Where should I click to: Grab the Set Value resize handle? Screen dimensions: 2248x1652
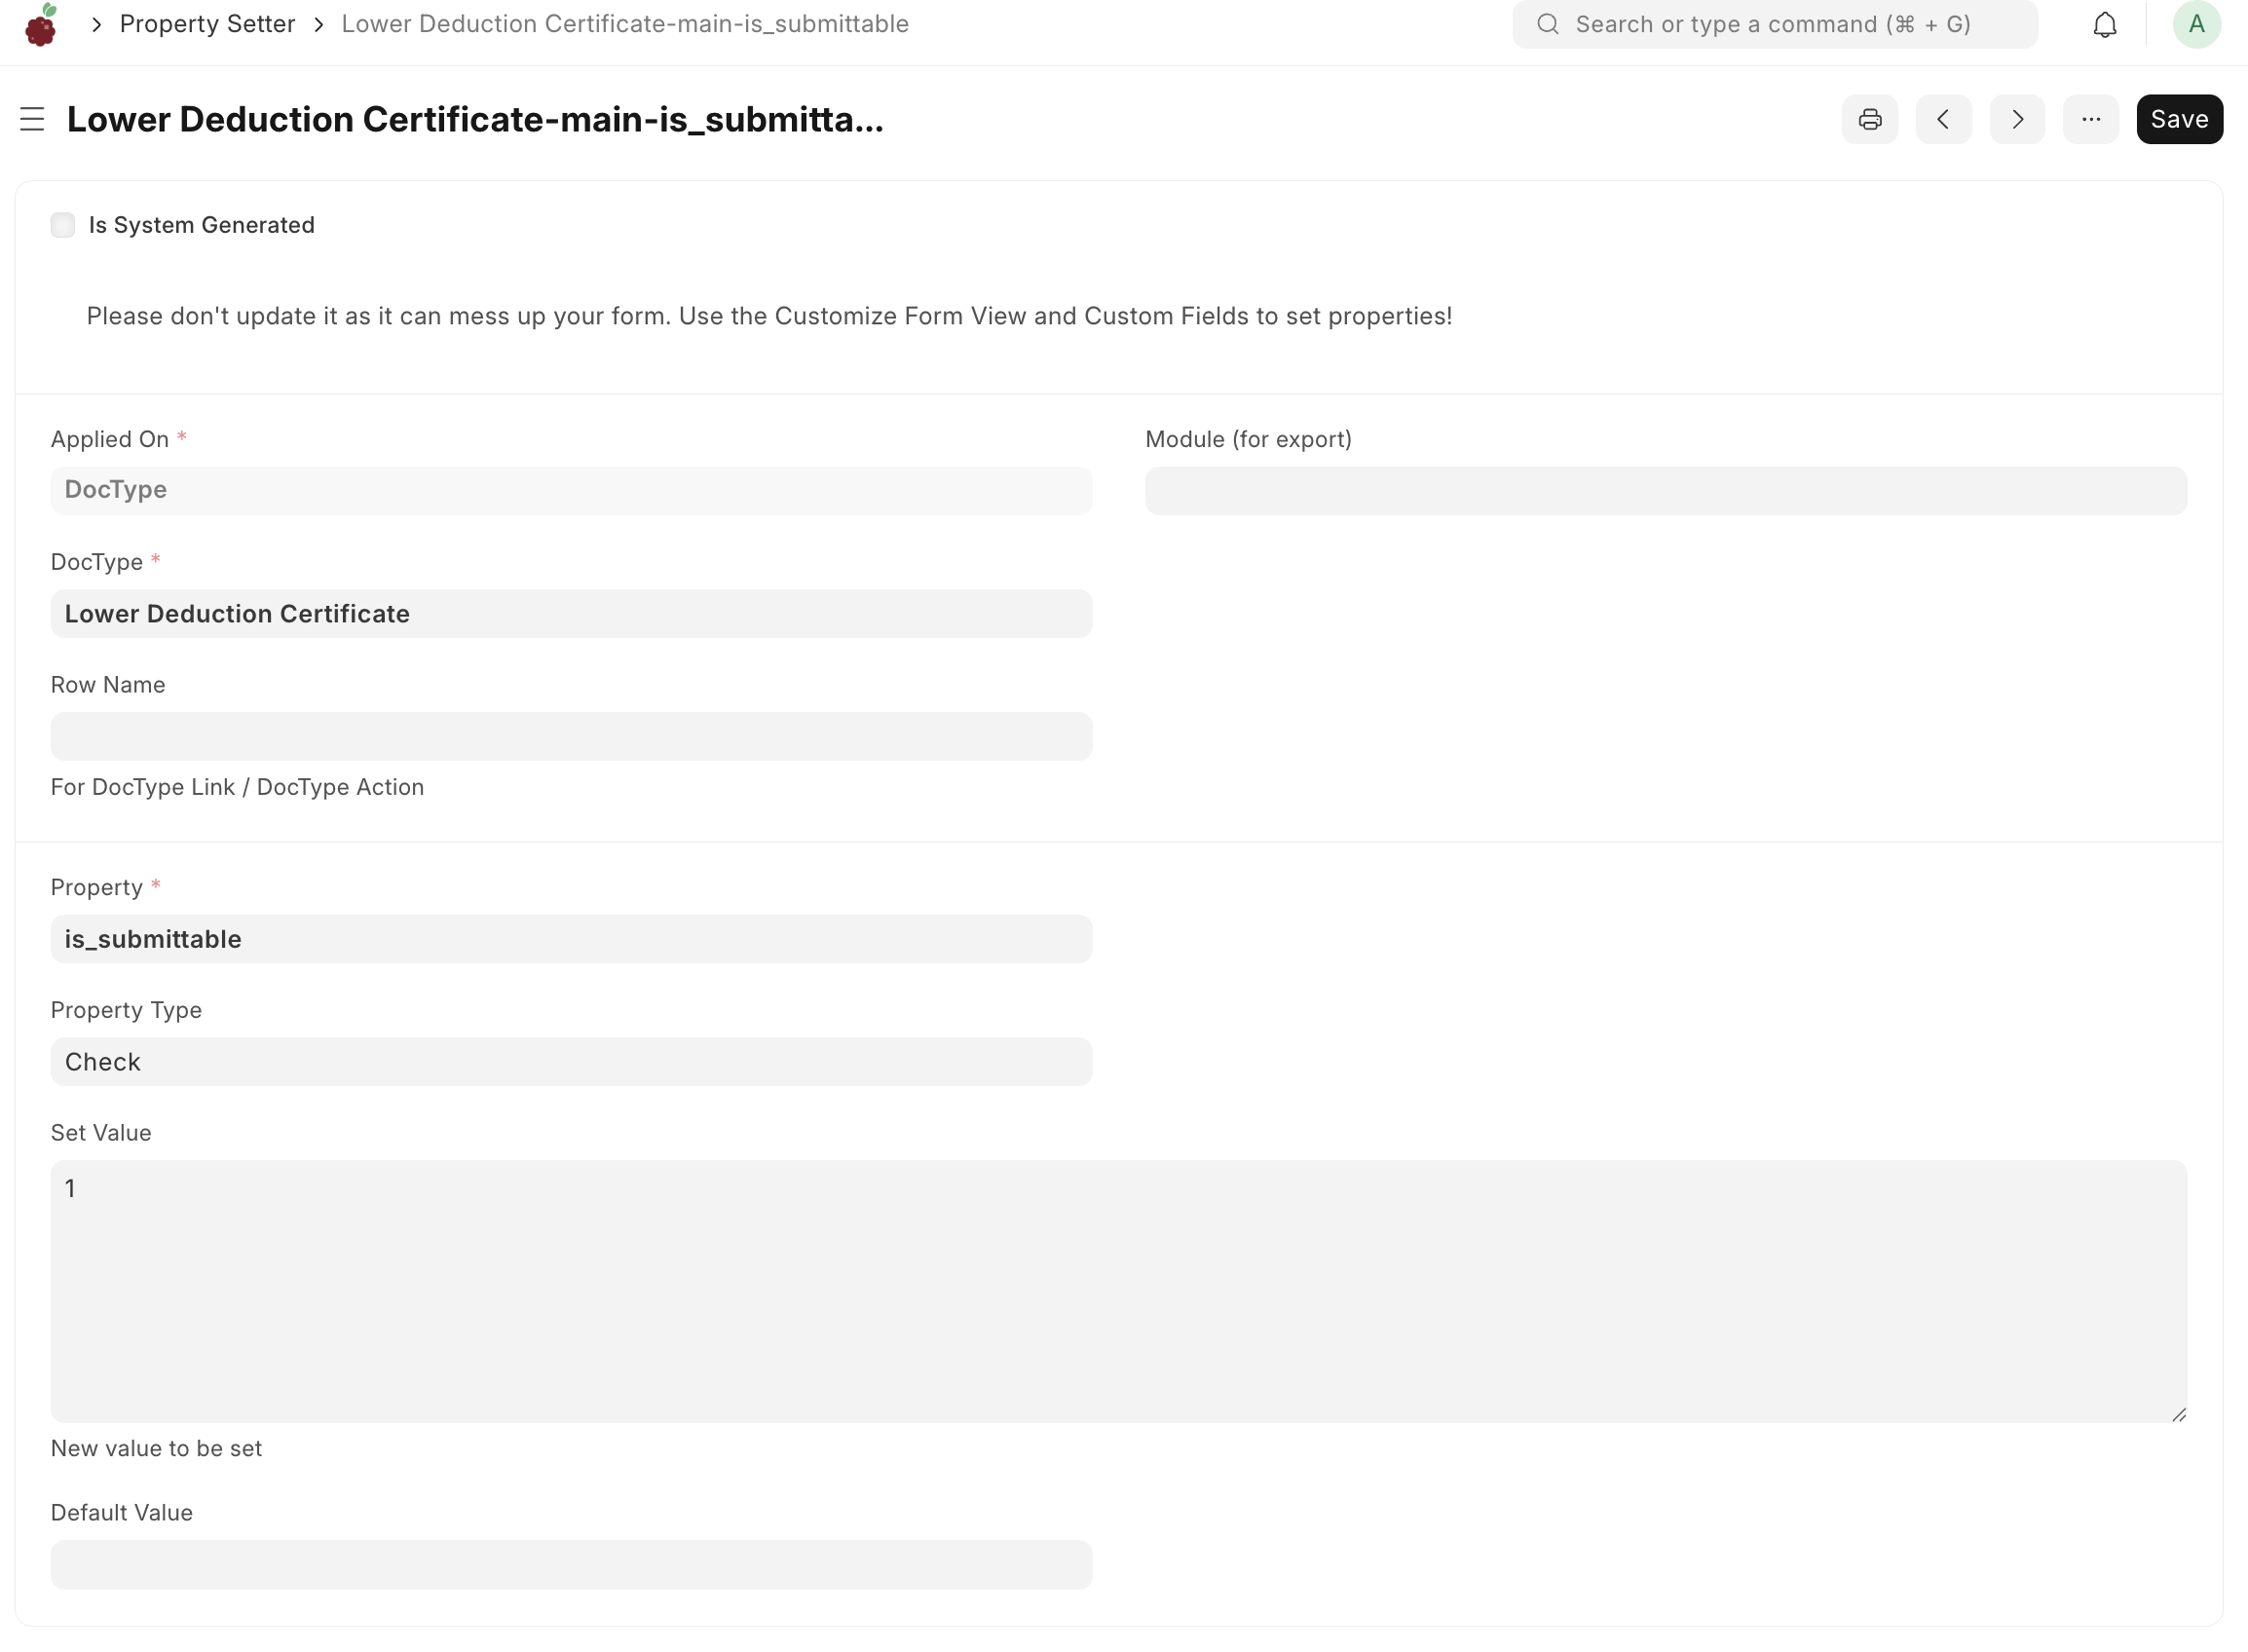pos(2178,1414)
